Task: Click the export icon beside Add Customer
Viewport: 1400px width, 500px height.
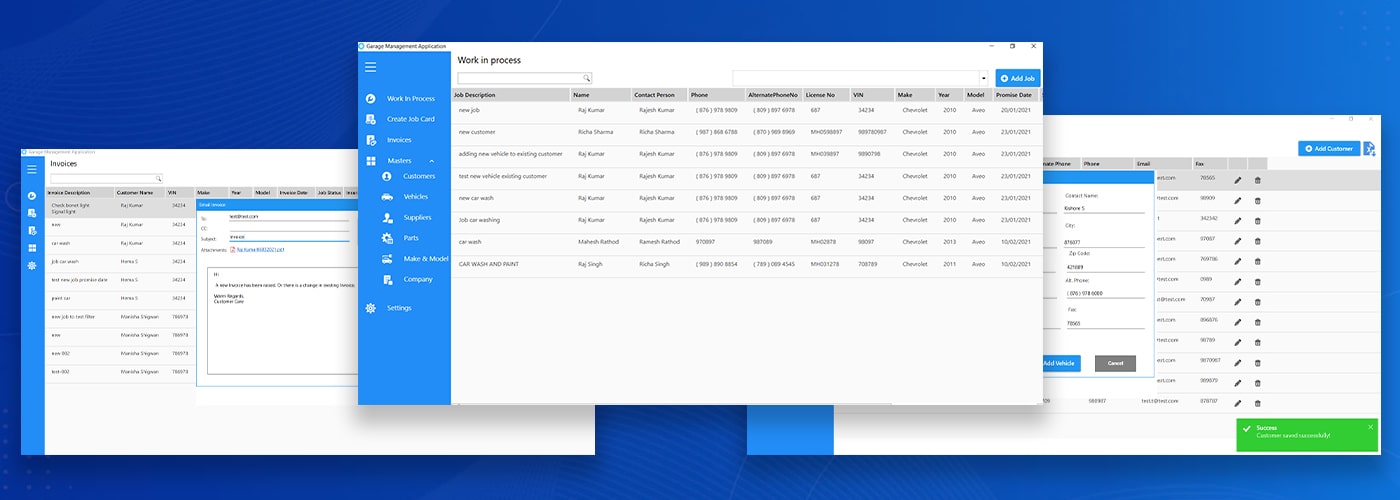Action: click(x=1370, y=149)
